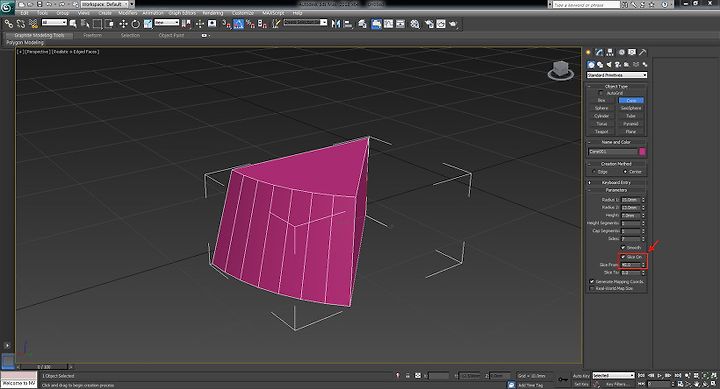Collapse the Parameters rollout
The image size is (720, 389).
click(x=616, y=190)
